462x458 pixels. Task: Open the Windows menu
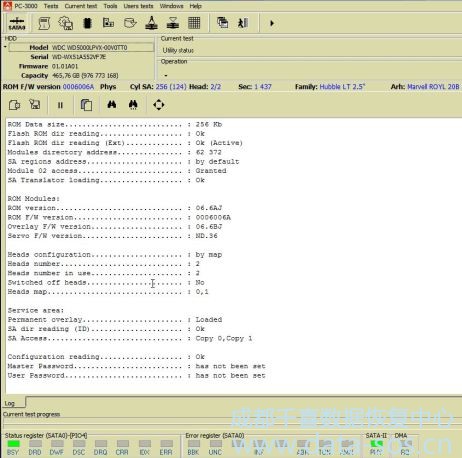(171, 6)
